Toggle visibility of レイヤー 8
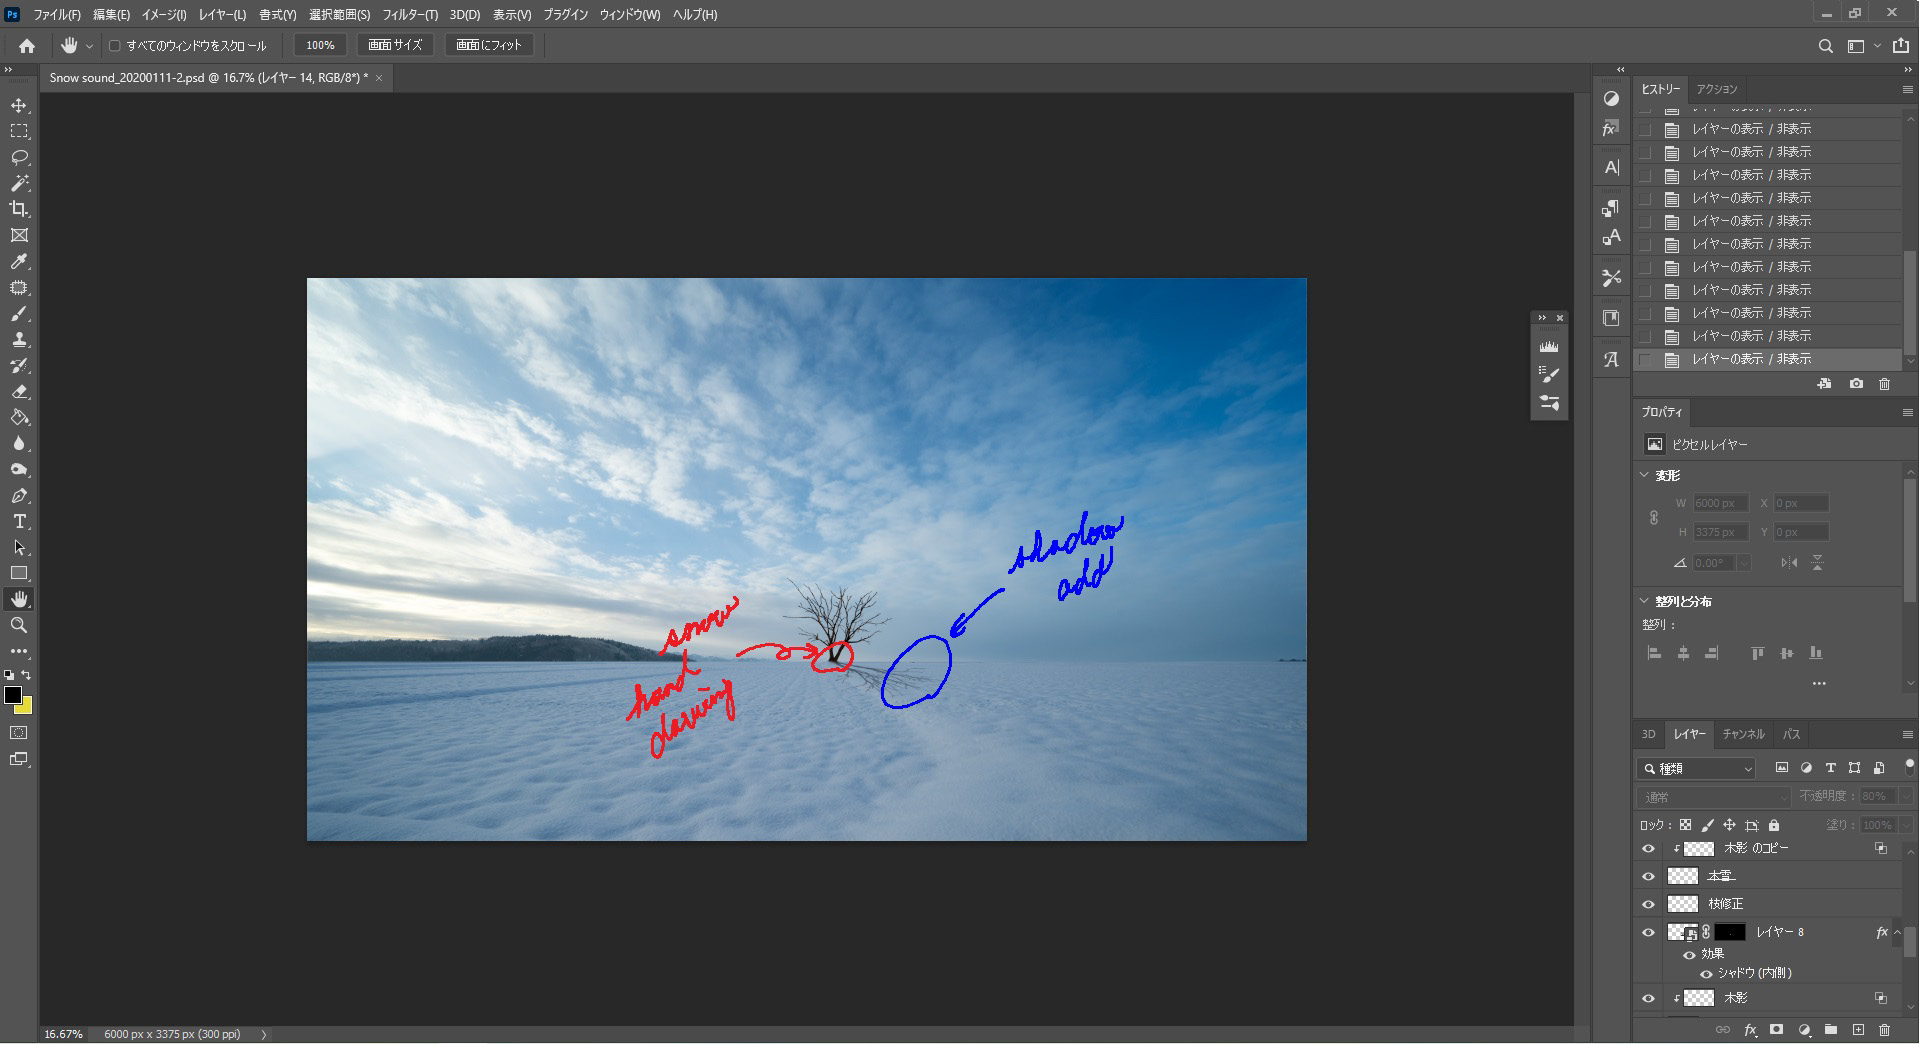 [x=1649, y=933]
